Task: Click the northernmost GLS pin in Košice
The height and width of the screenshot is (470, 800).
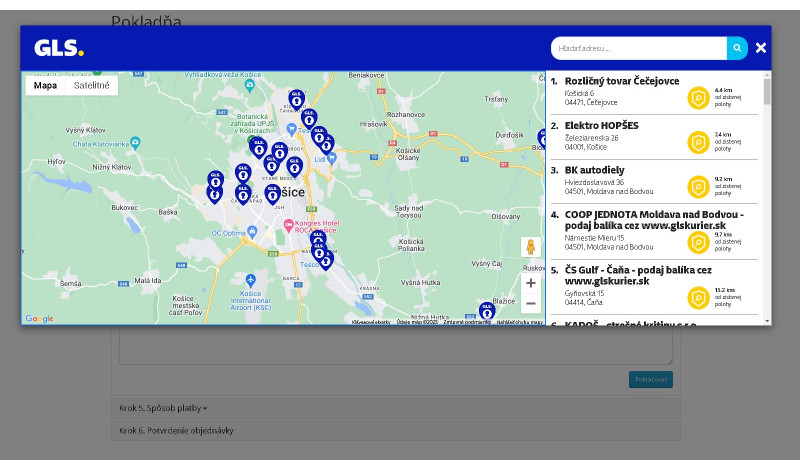Action: 296,98
